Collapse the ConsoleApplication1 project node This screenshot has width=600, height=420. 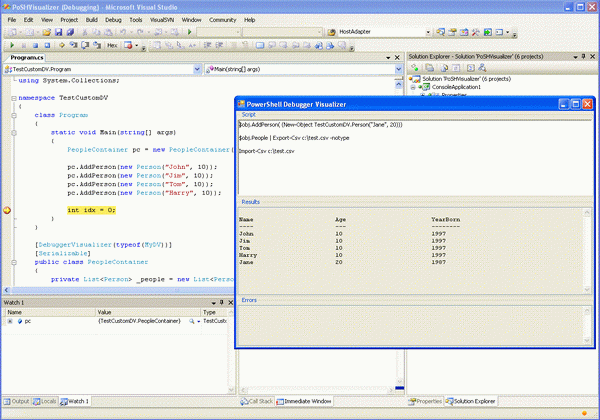pos(413,87)
